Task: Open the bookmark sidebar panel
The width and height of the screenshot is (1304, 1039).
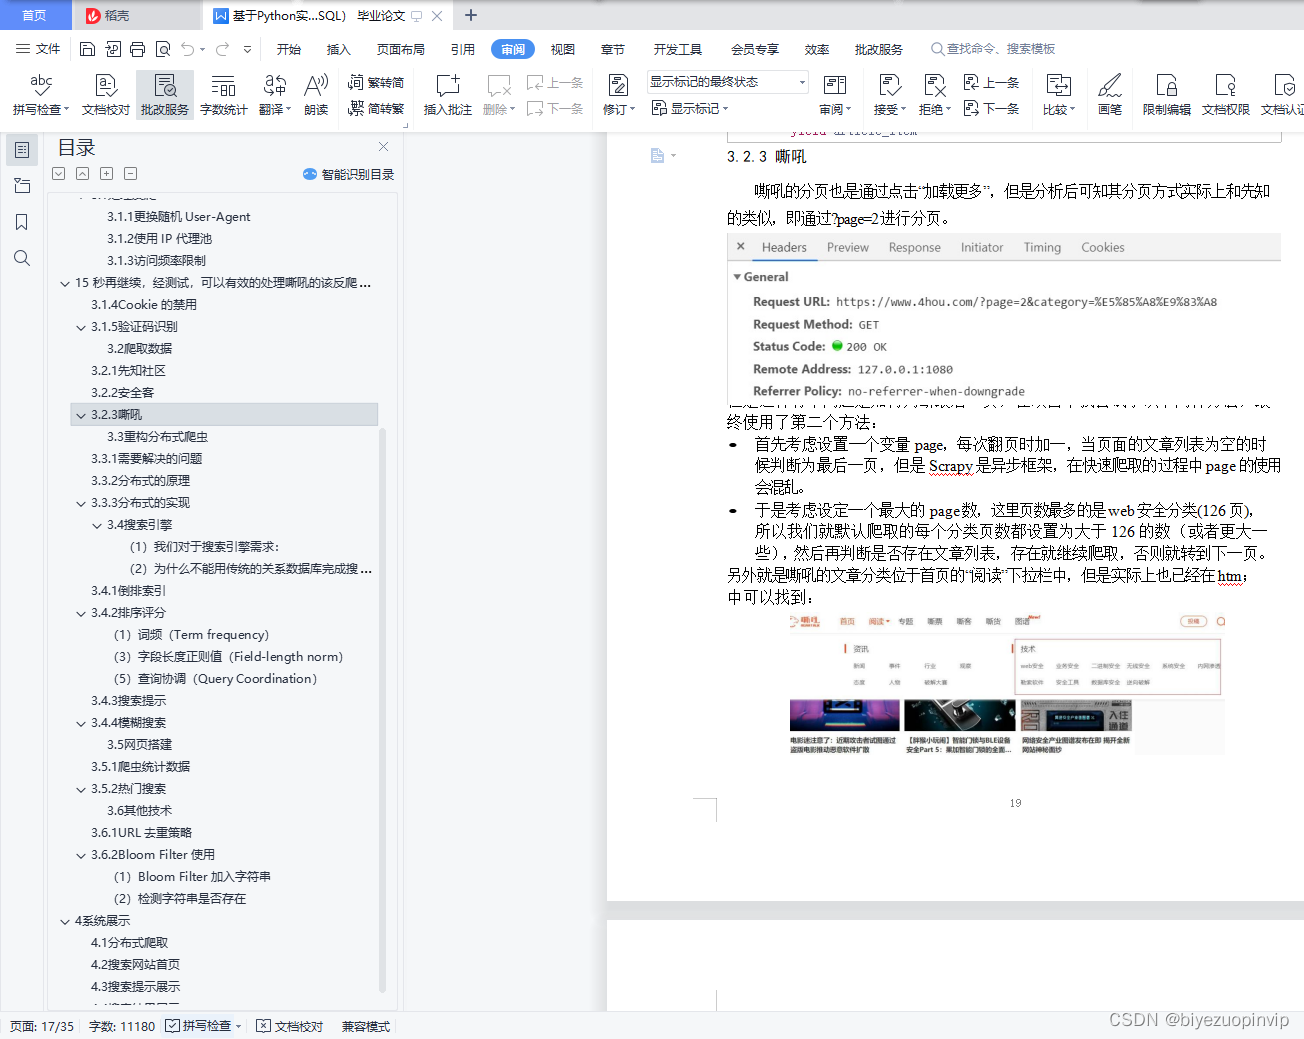Action: [x=22, y=222]
